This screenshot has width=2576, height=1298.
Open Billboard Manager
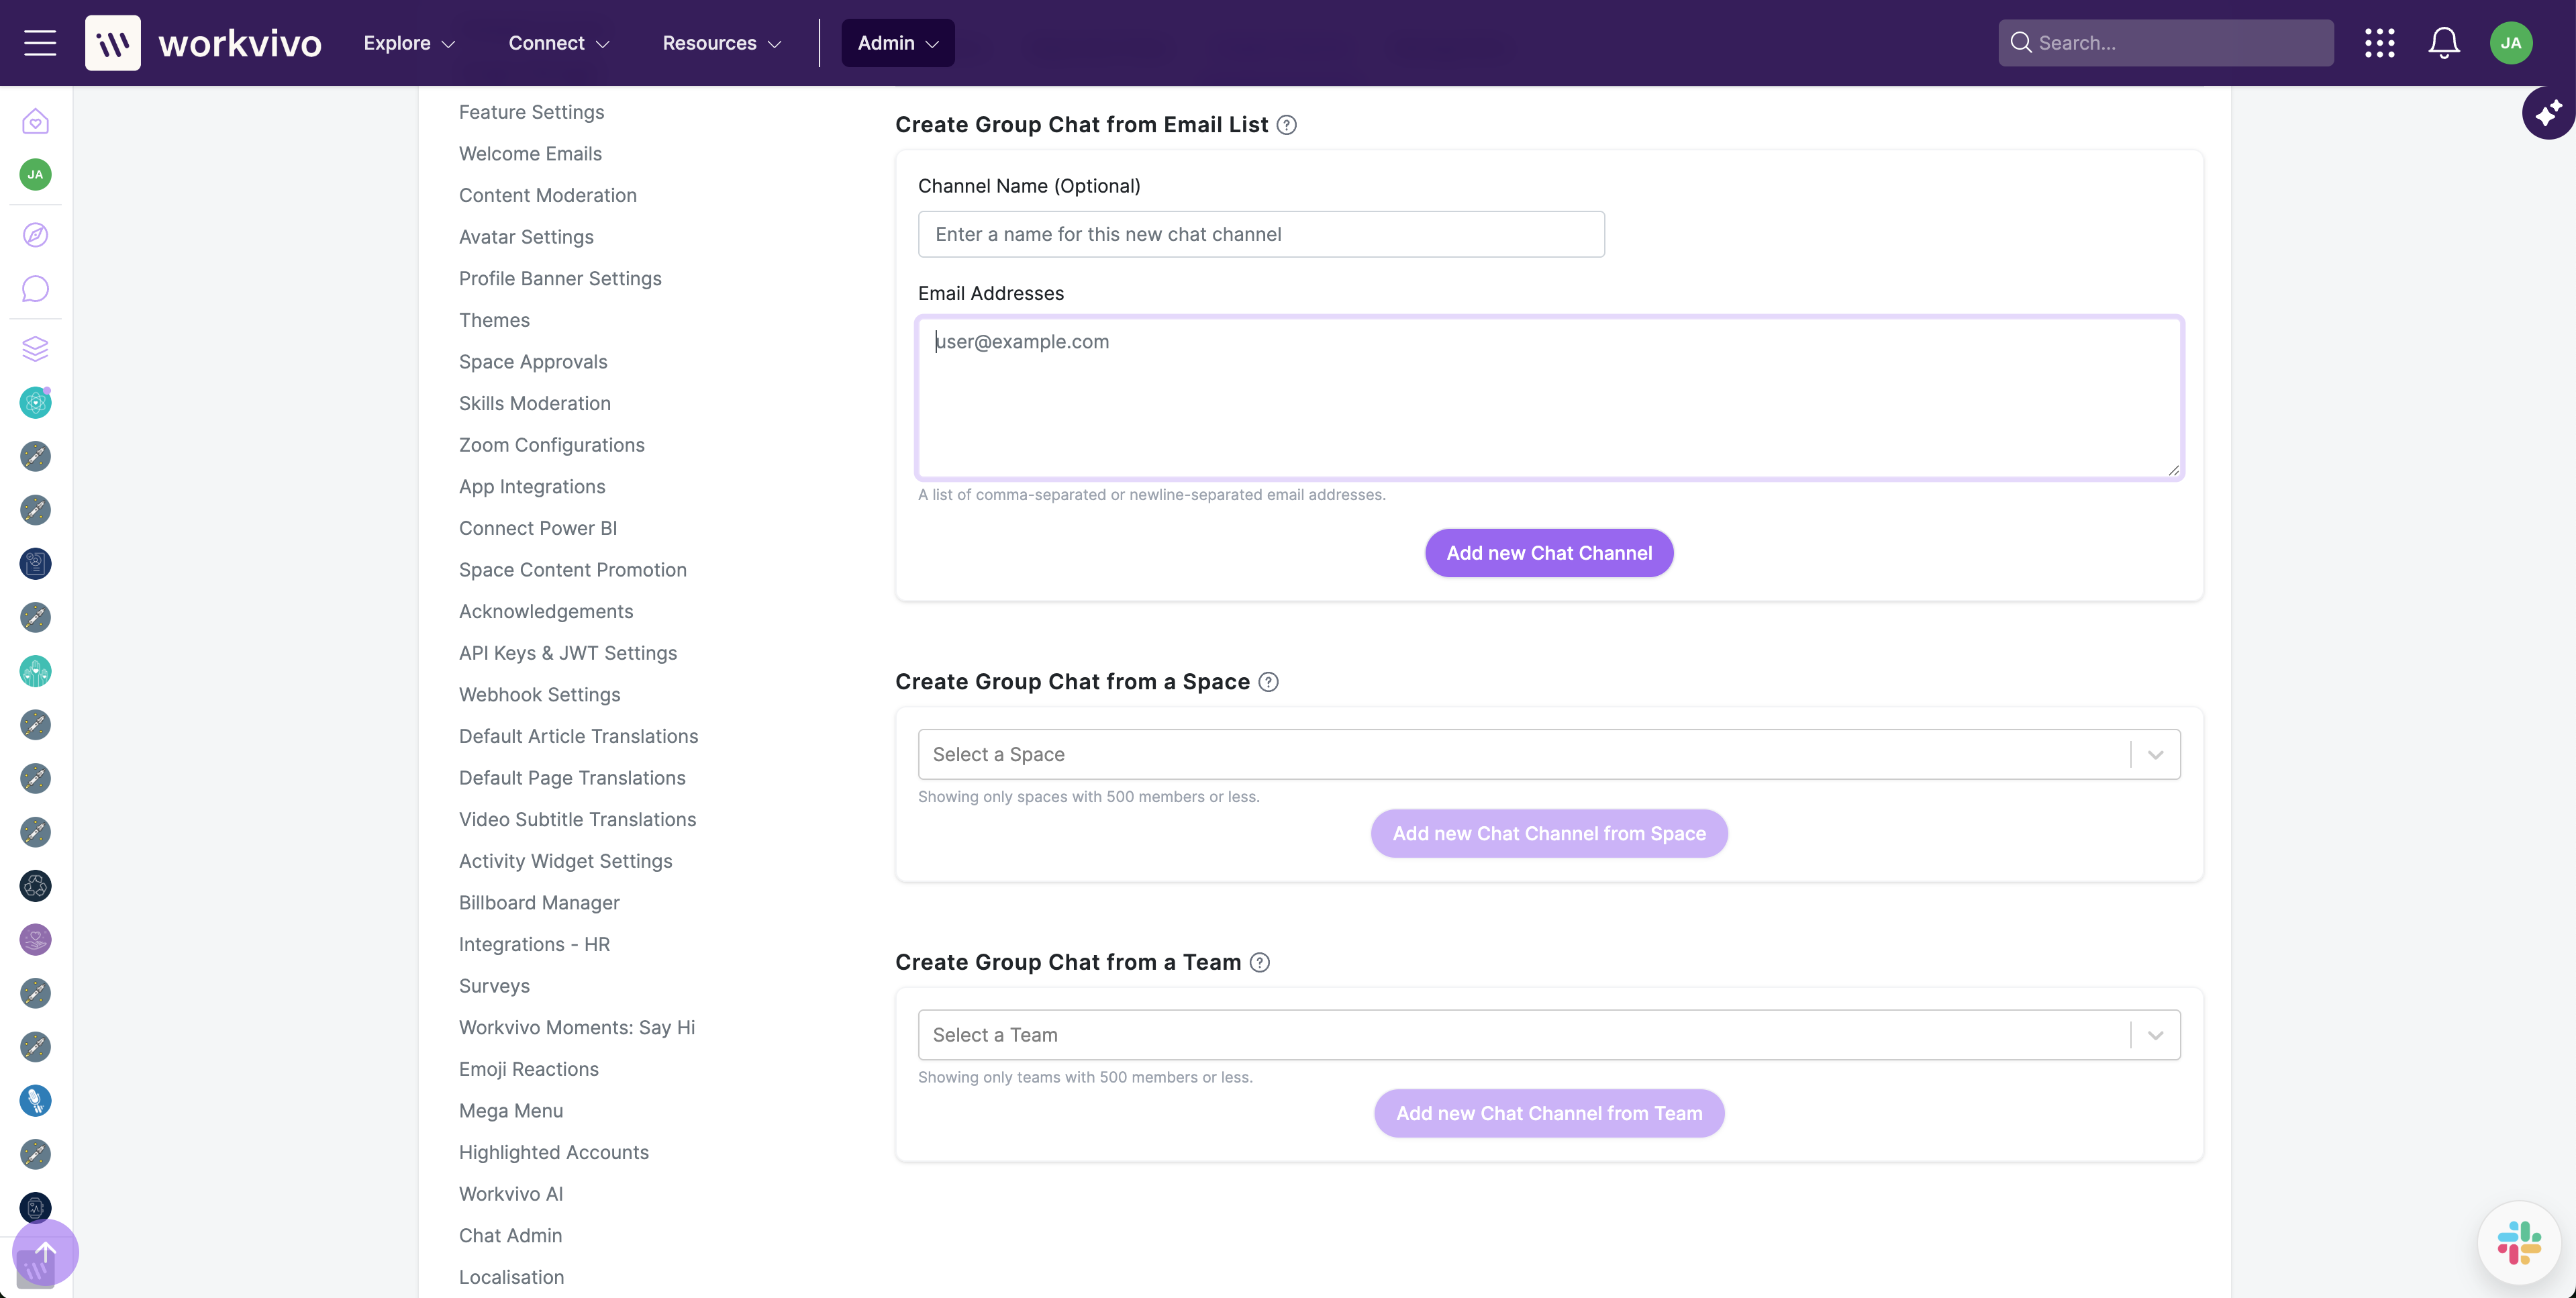coord(539,903)
